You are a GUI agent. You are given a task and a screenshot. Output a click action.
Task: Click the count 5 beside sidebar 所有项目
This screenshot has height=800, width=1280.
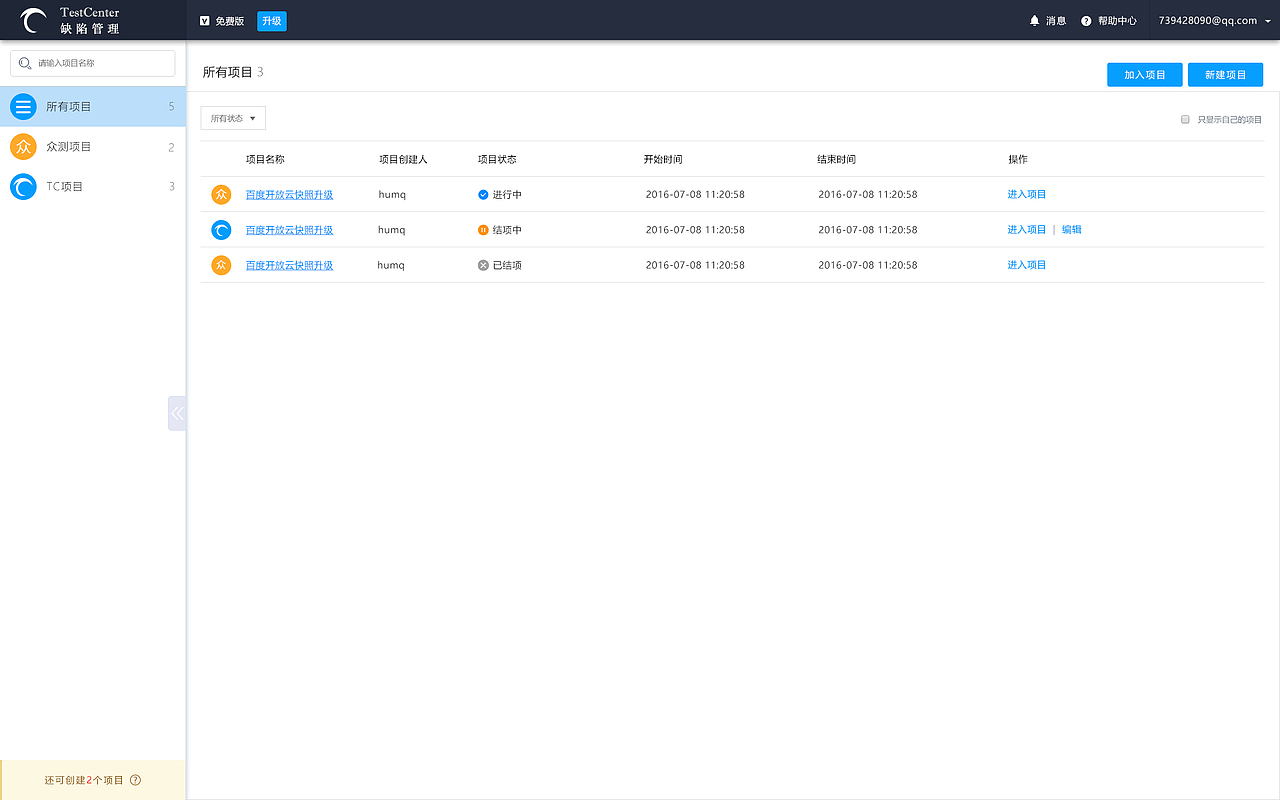point(171,106)
